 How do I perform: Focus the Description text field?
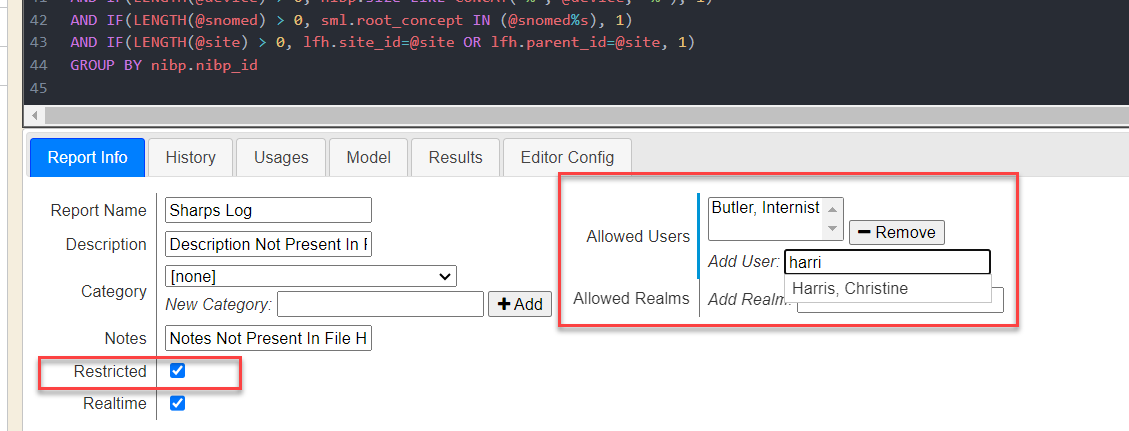[x=268, y=244]
